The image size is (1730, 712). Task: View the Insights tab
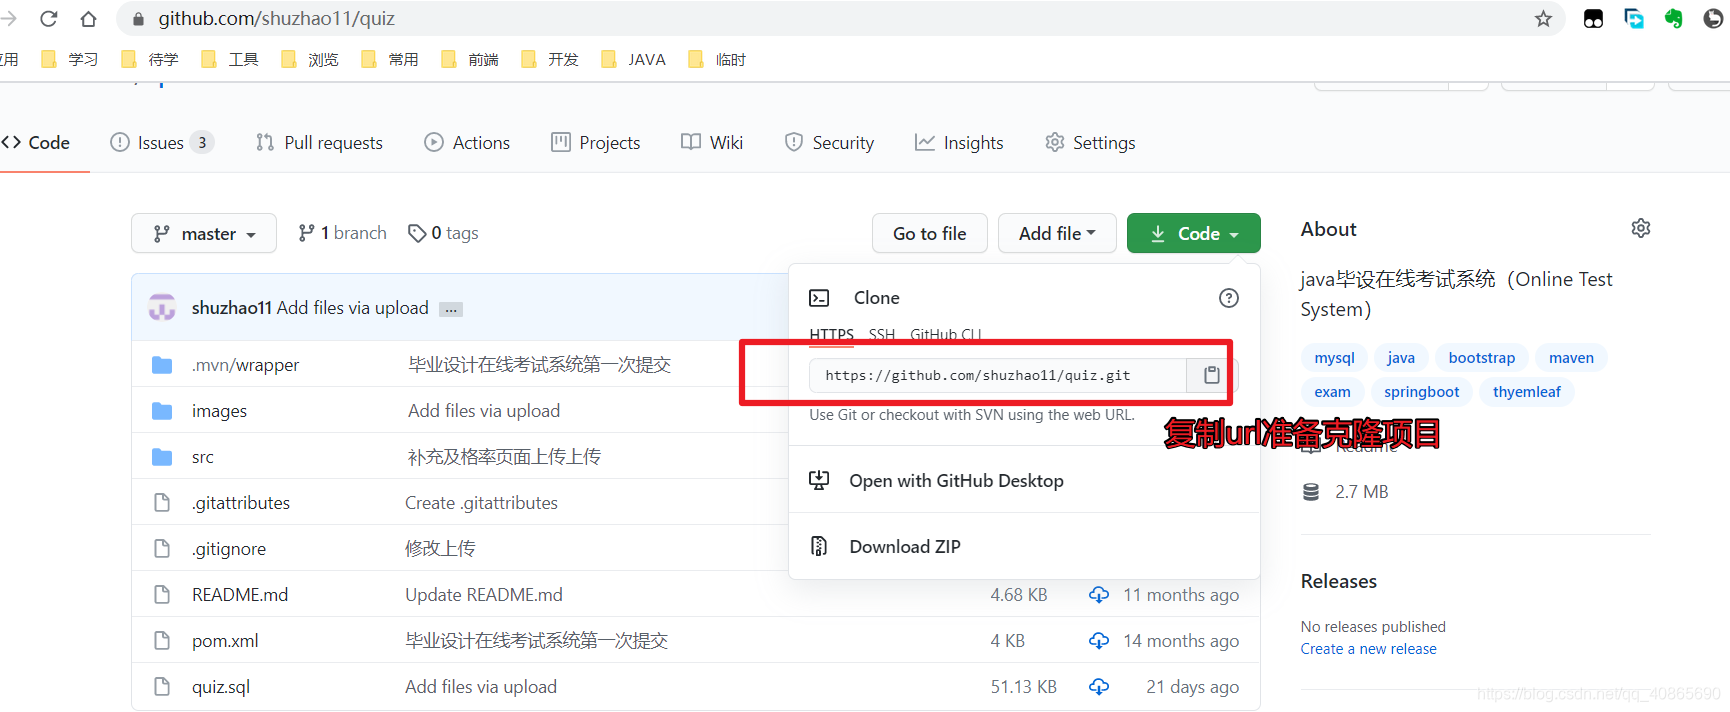pos(959,143)
